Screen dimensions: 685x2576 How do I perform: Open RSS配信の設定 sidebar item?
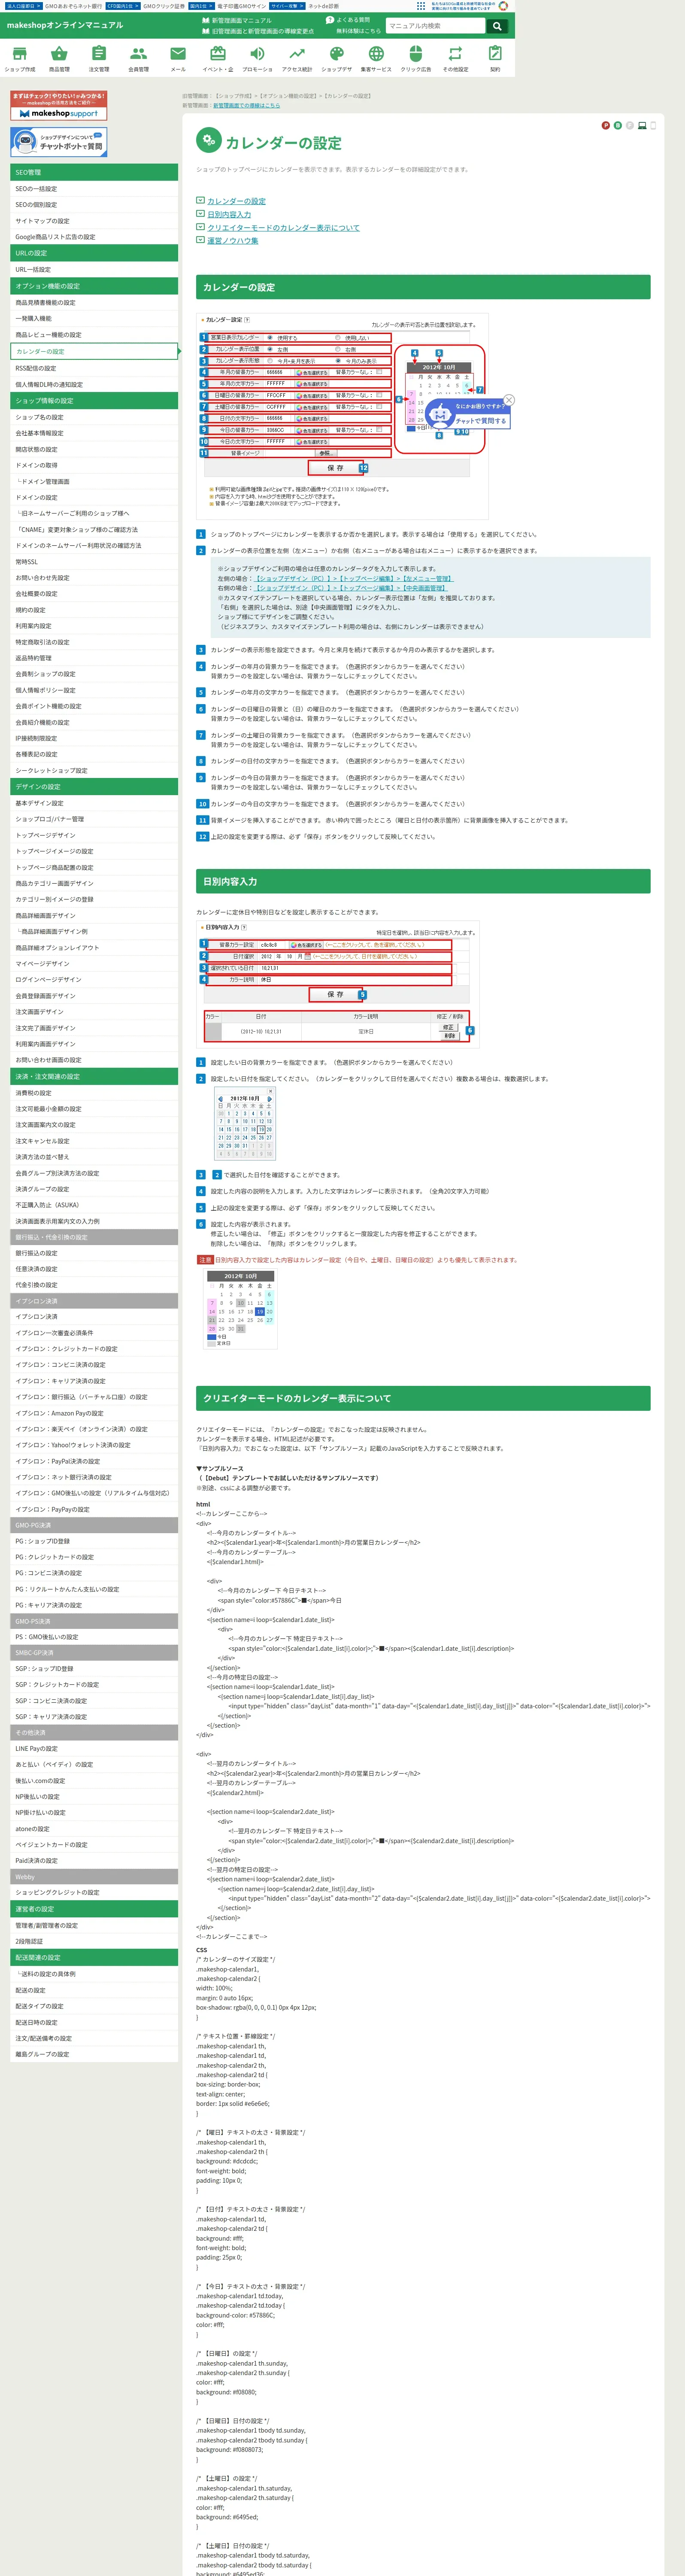click(x=94, y=368)
